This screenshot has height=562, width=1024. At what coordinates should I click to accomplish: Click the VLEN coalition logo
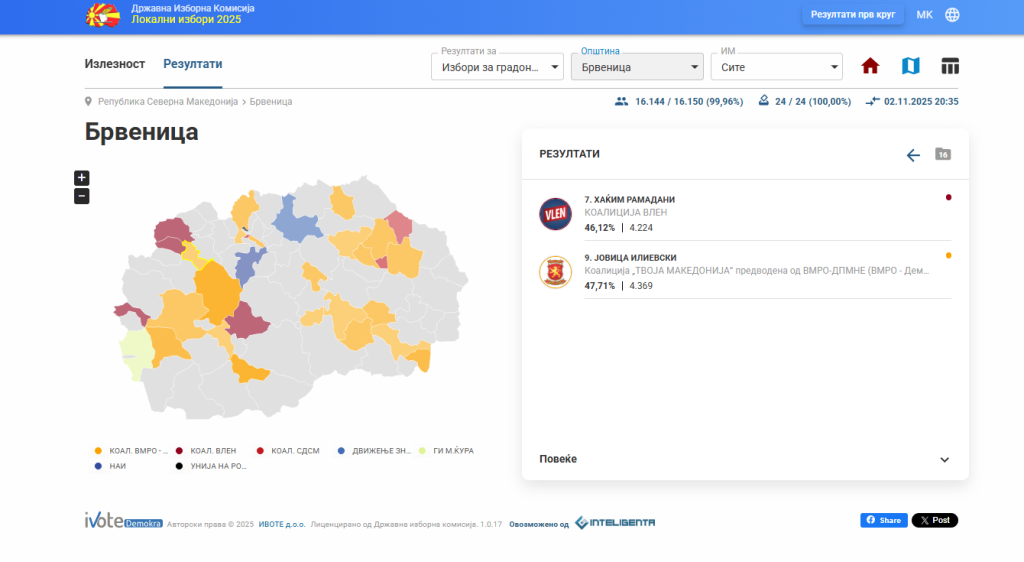(x=555, y=214)
